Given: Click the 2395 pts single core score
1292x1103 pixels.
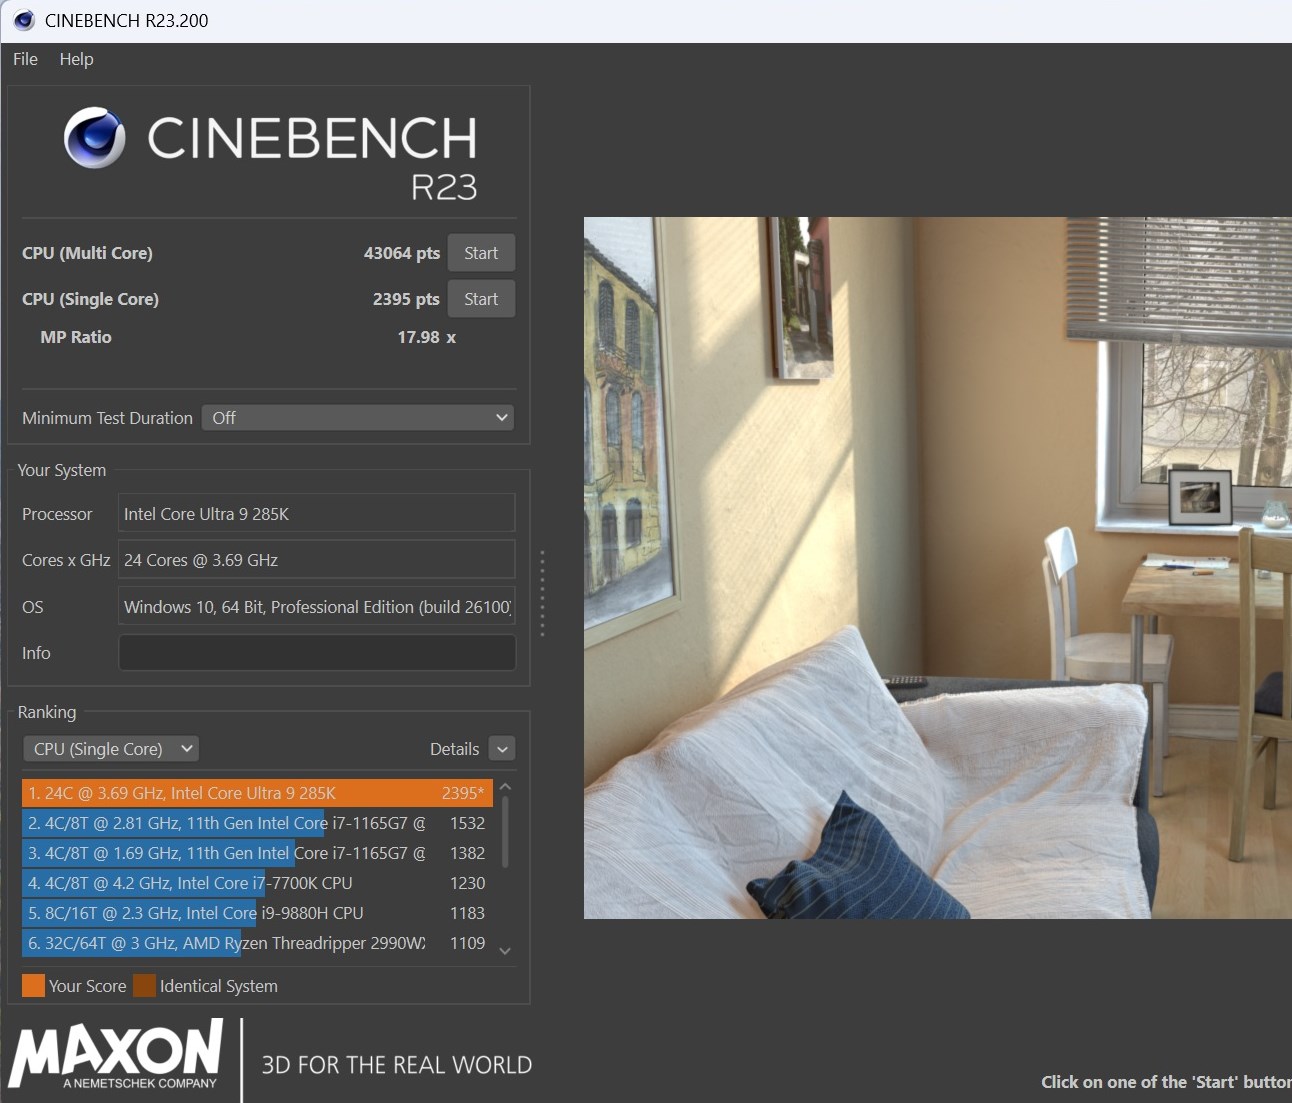Looking at the screenshot, I should coord(406,299).
